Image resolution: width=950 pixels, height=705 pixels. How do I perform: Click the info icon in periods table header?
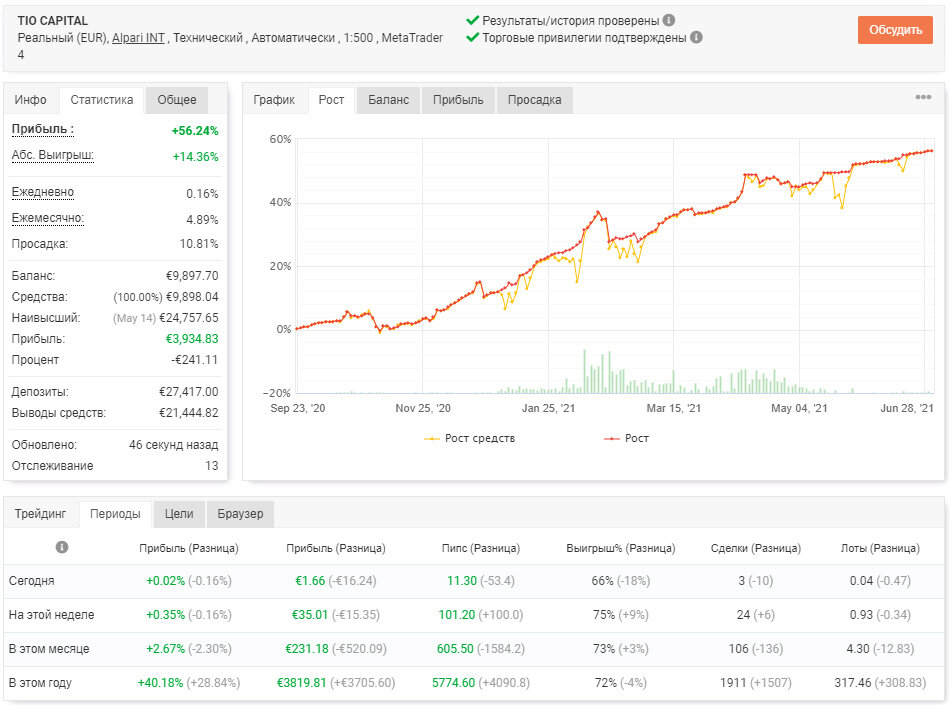click(x=62, y=547)
